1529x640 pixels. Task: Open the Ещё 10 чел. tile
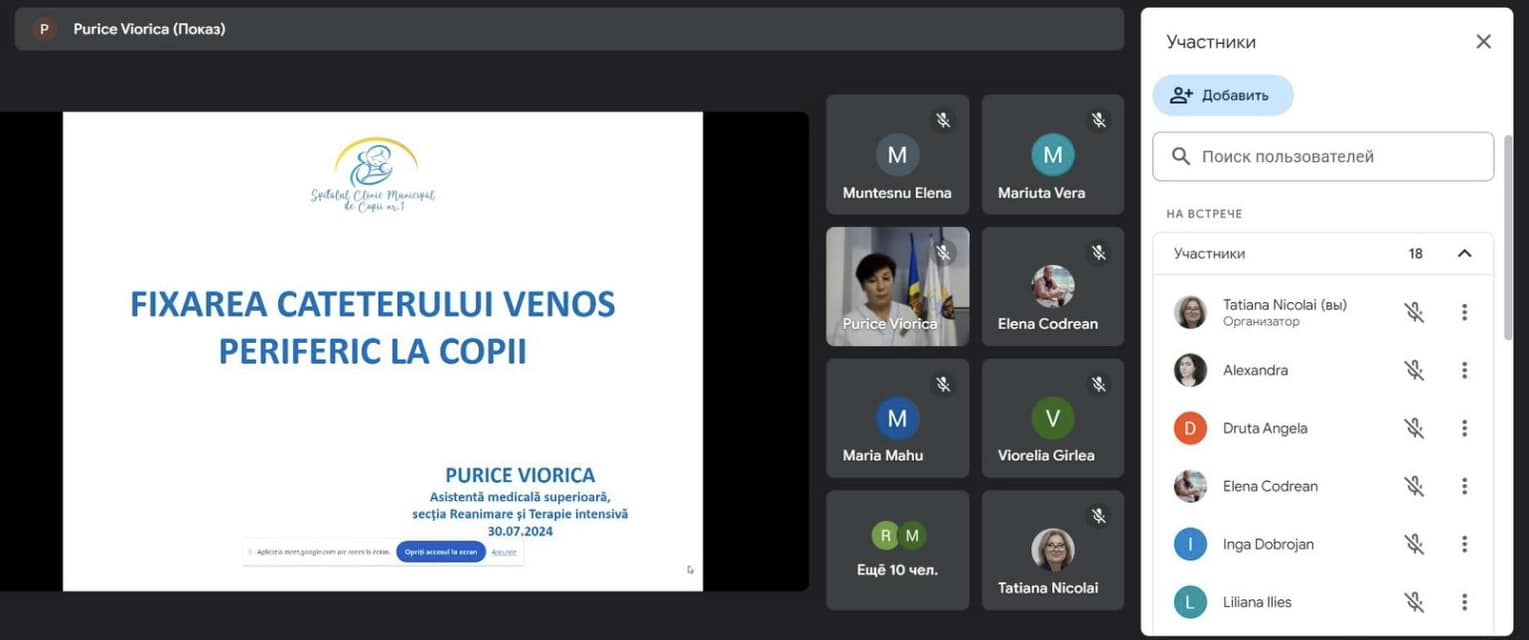click(897, 550)
